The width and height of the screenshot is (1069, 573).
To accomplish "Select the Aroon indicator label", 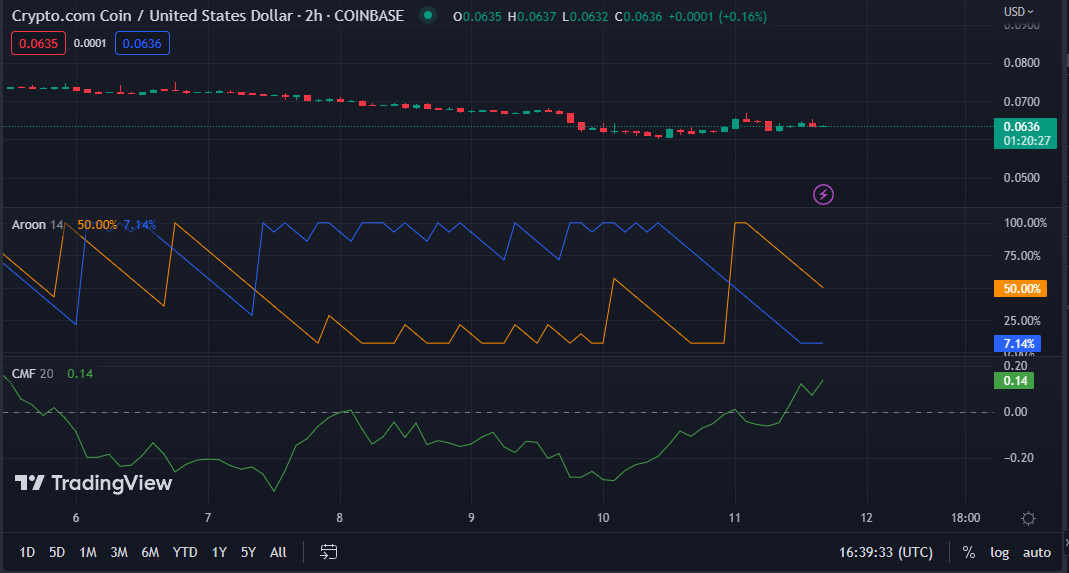I will point(29,224).
